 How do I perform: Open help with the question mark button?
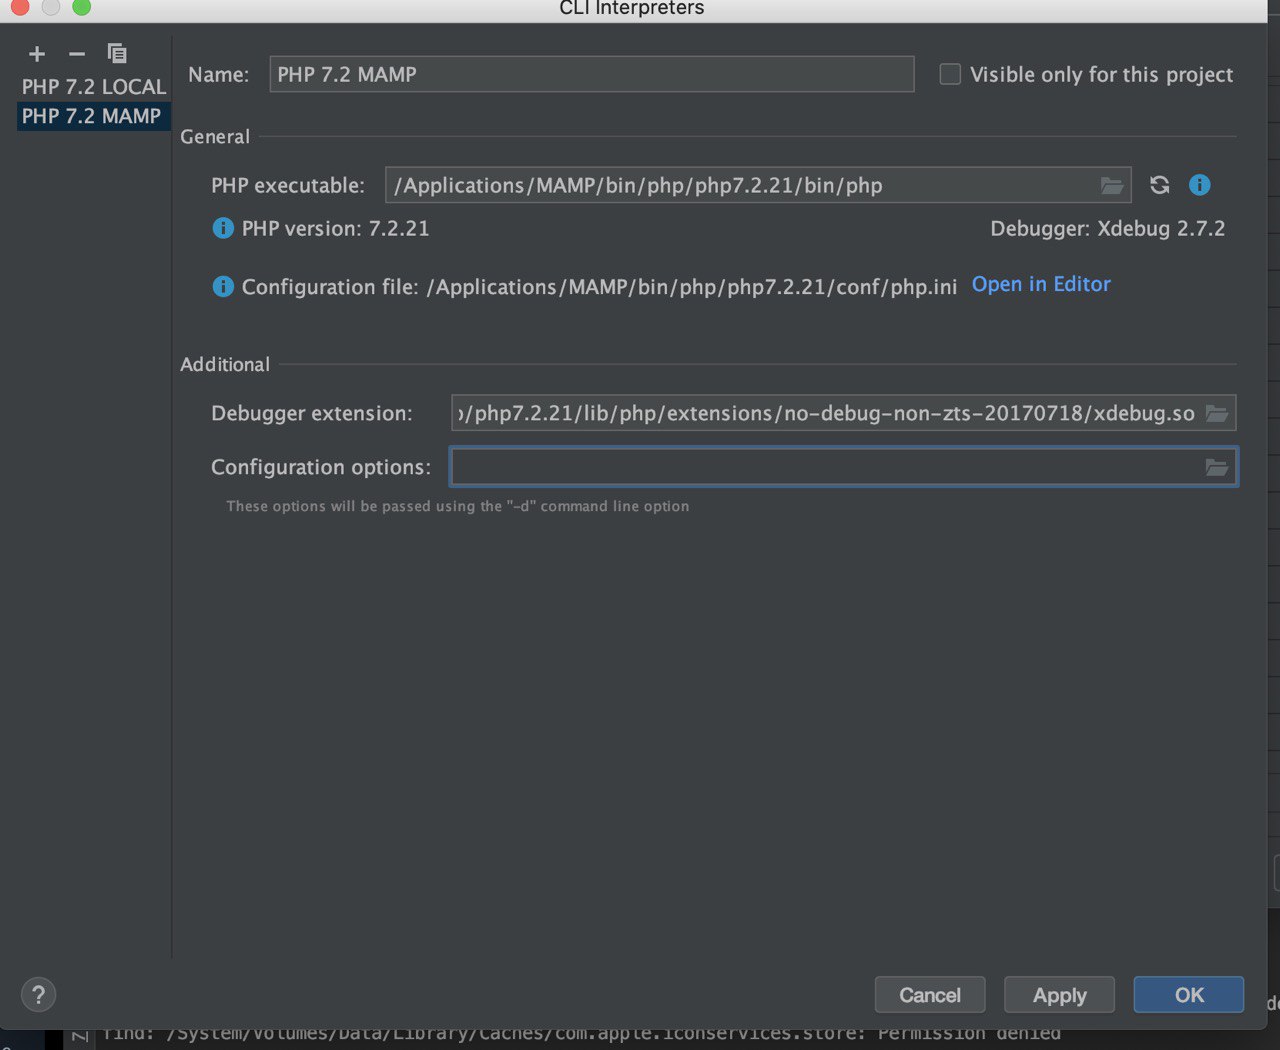[38, 995]
